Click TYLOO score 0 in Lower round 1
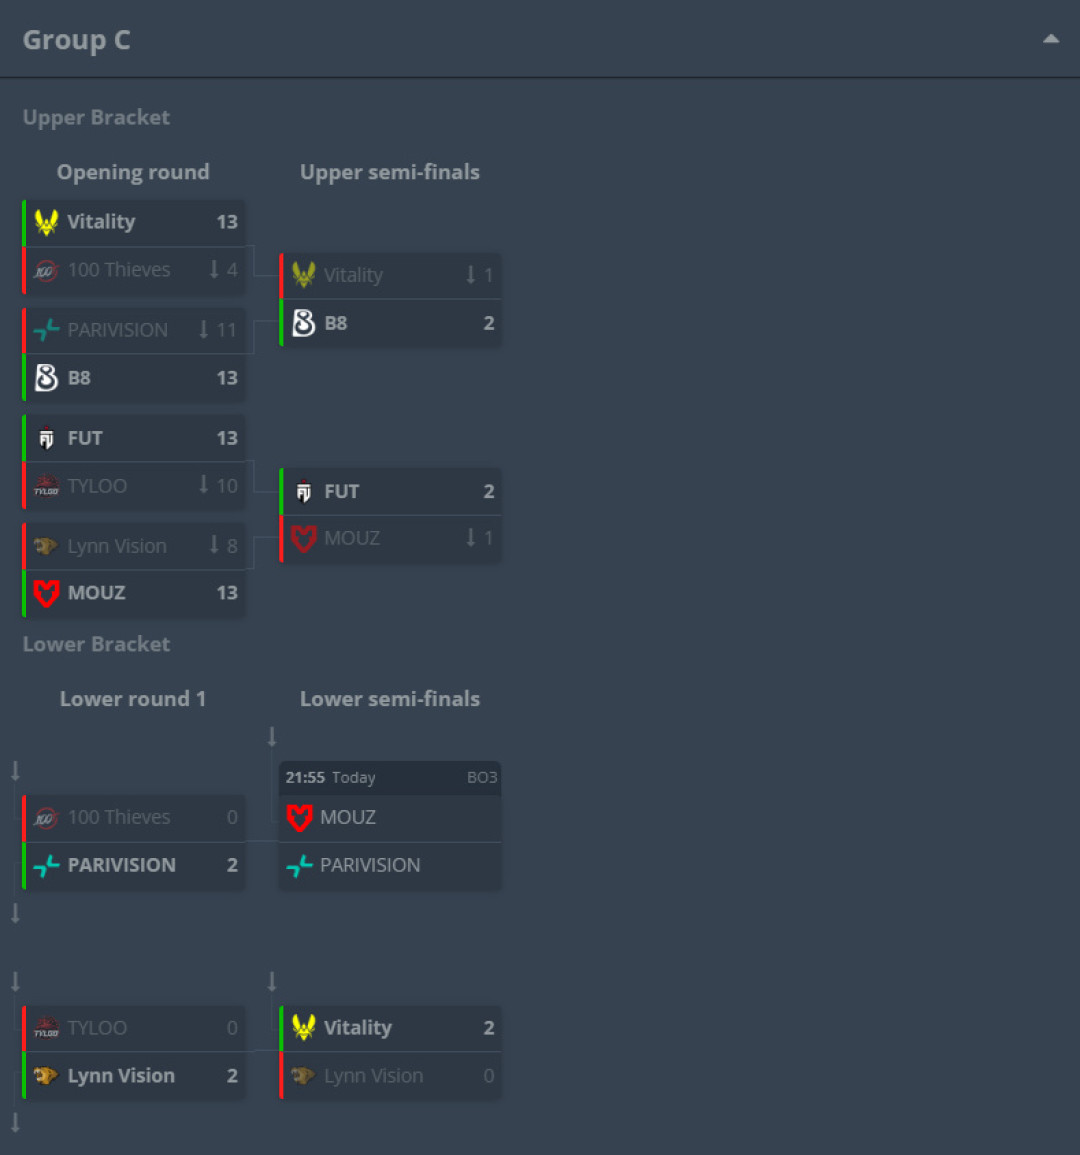1080x1155 pixels. [x=232, y=1028]
